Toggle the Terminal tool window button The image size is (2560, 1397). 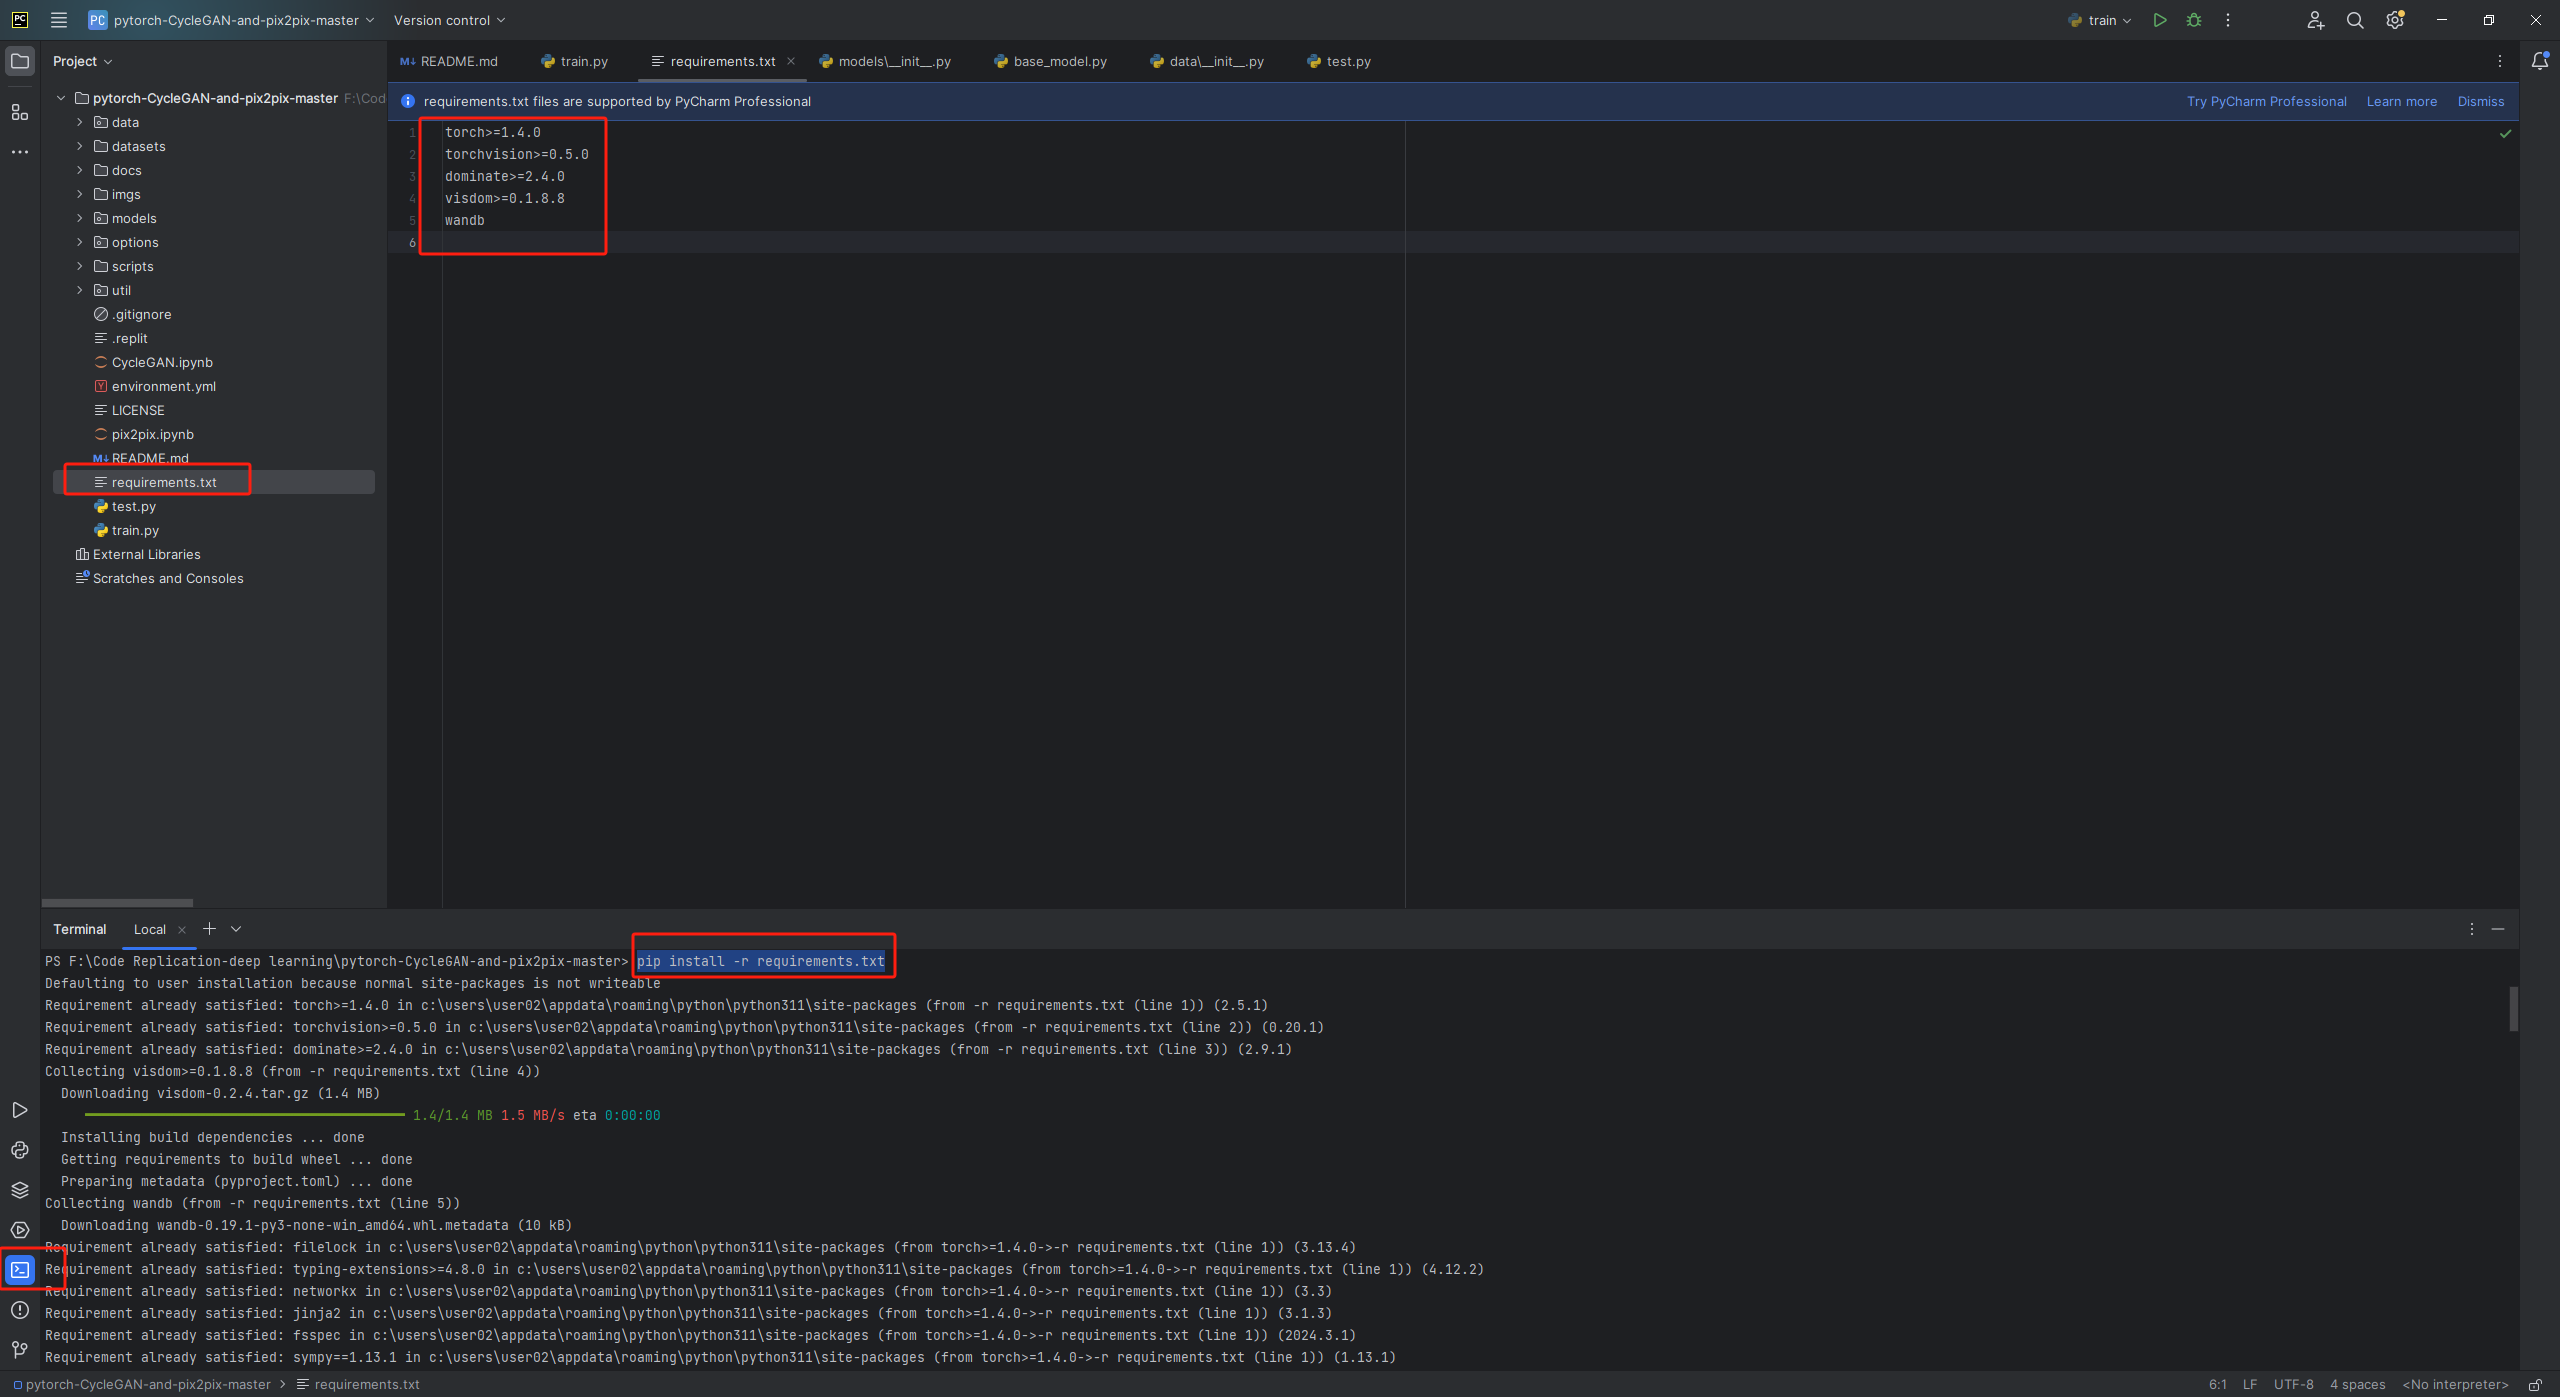coord(20,1270)
